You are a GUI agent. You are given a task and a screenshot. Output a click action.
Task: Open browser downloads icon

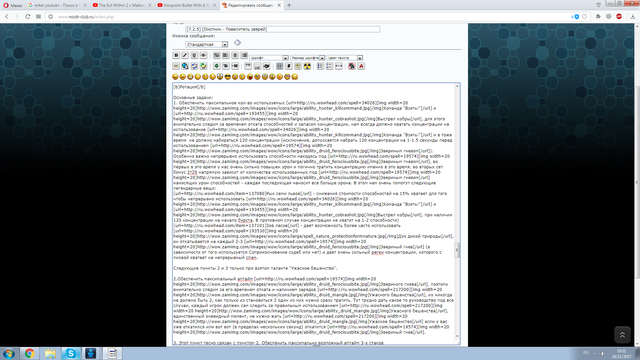coord(633,17)
